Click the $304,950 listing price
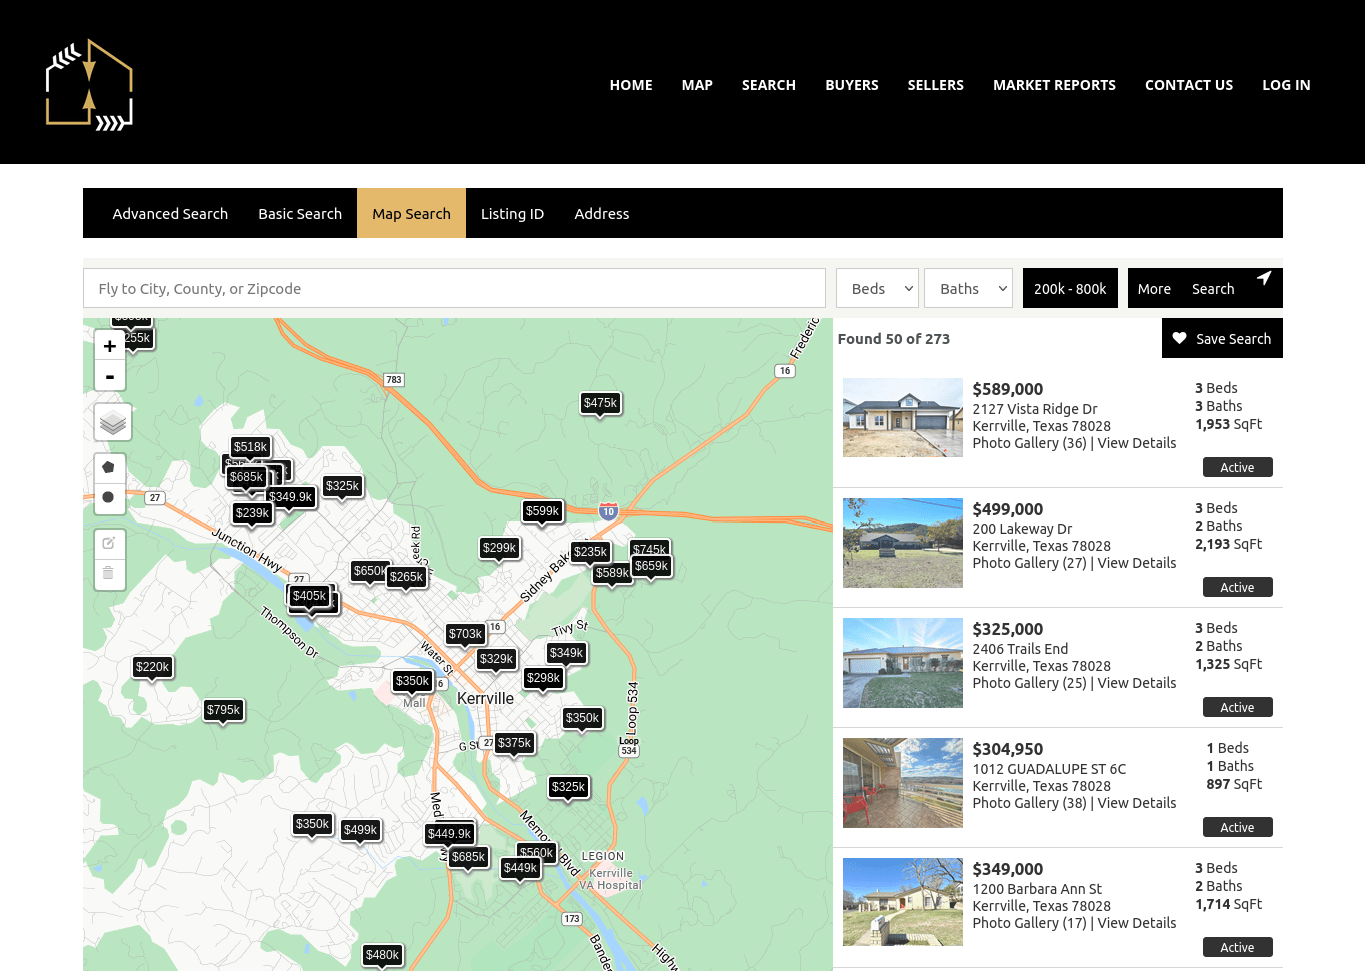 [x=1008, y=749]
